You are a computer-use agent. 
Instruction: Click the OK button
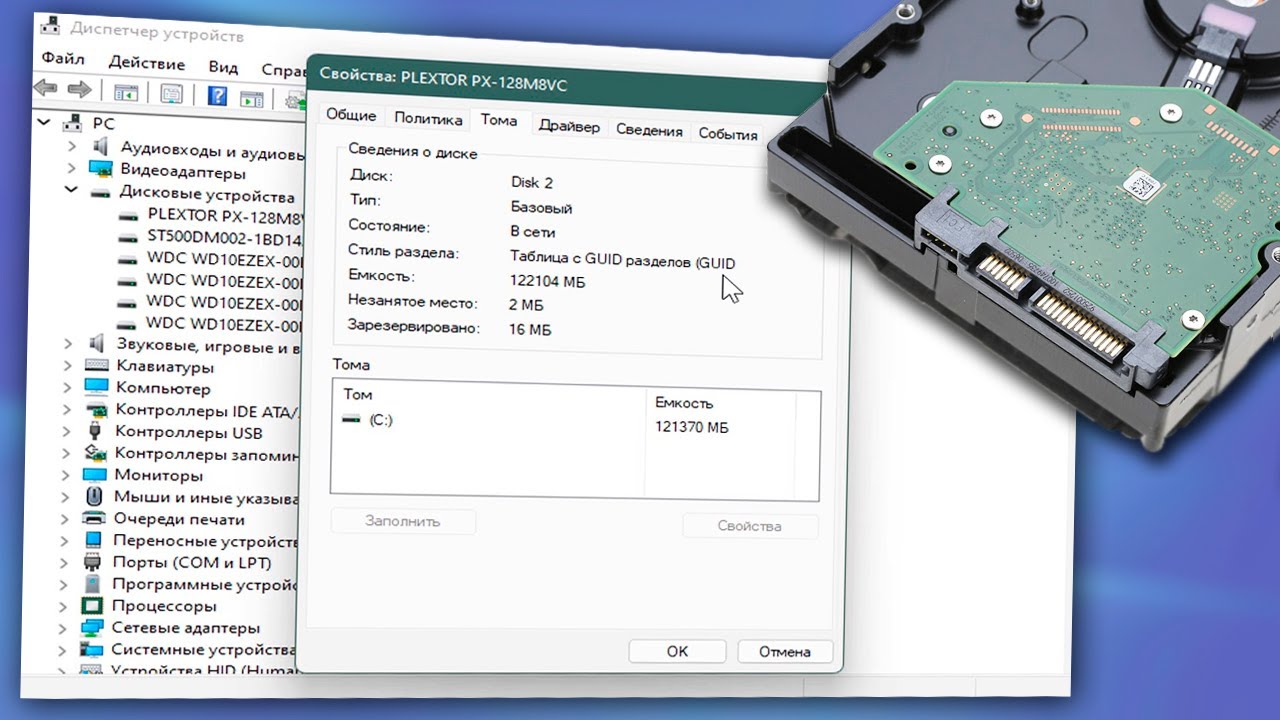coord(677,651)
